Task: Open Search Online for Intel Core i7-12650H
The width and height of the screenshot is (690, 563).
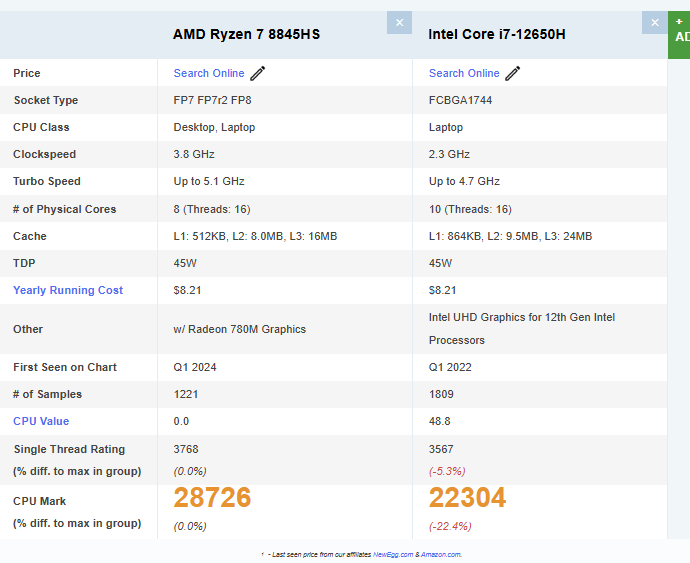Action: tap(464, 73)
